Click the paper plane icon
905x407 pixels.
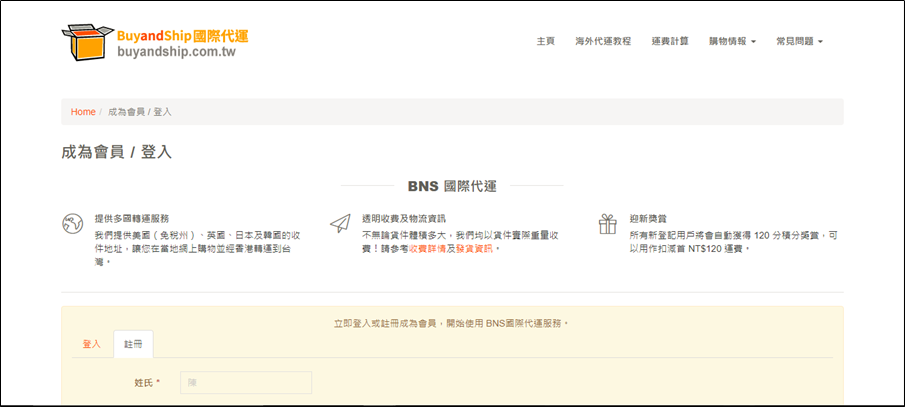(340, 223)
